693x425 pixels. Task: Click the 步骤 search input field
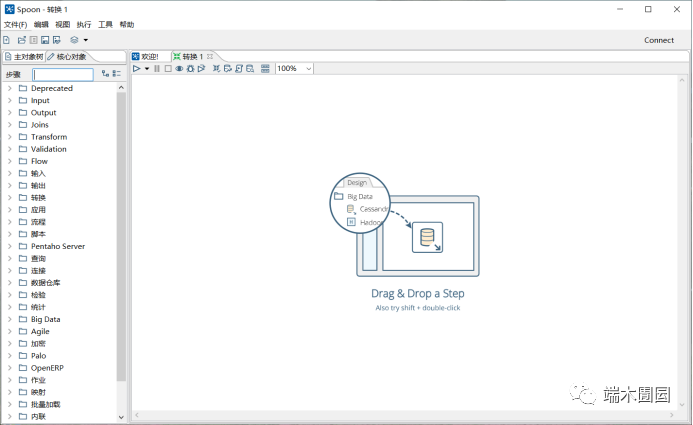63,74
